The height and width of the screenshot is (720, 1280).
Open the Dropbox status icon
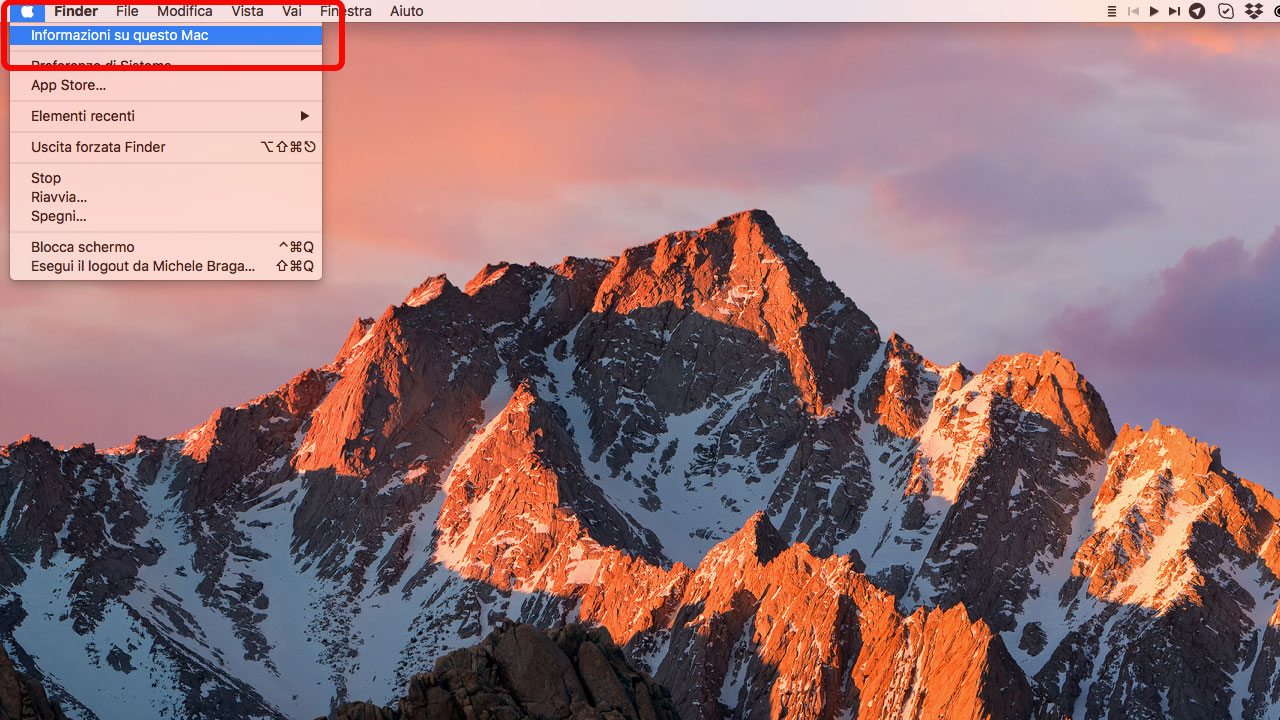pyautogui.click(x=1253, y=11)
